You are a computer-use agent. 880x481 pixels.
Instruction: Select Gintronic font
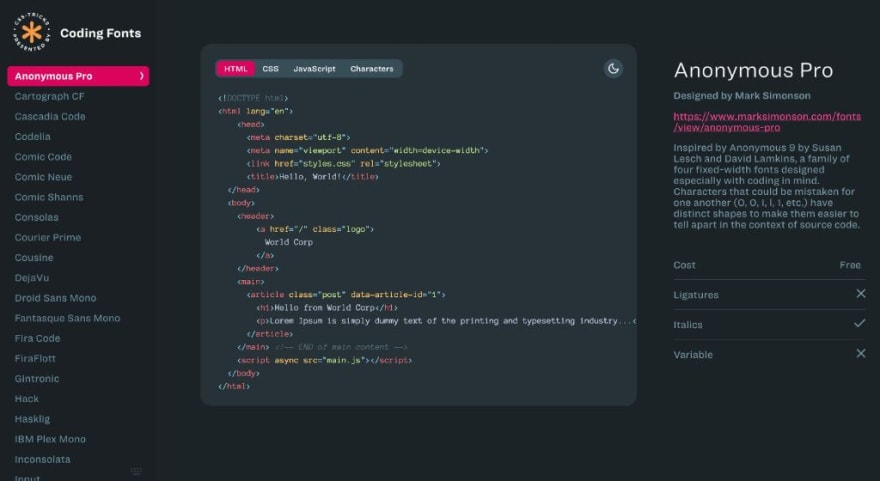point(37,379)
